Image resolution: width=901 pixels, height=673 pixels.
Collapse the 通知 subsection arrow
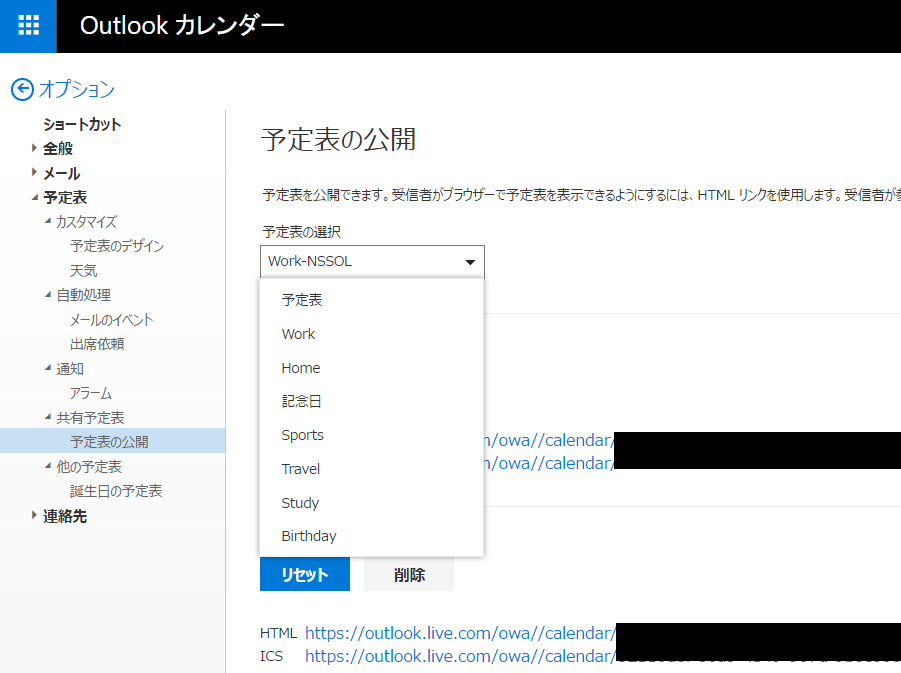click(48, 368)
